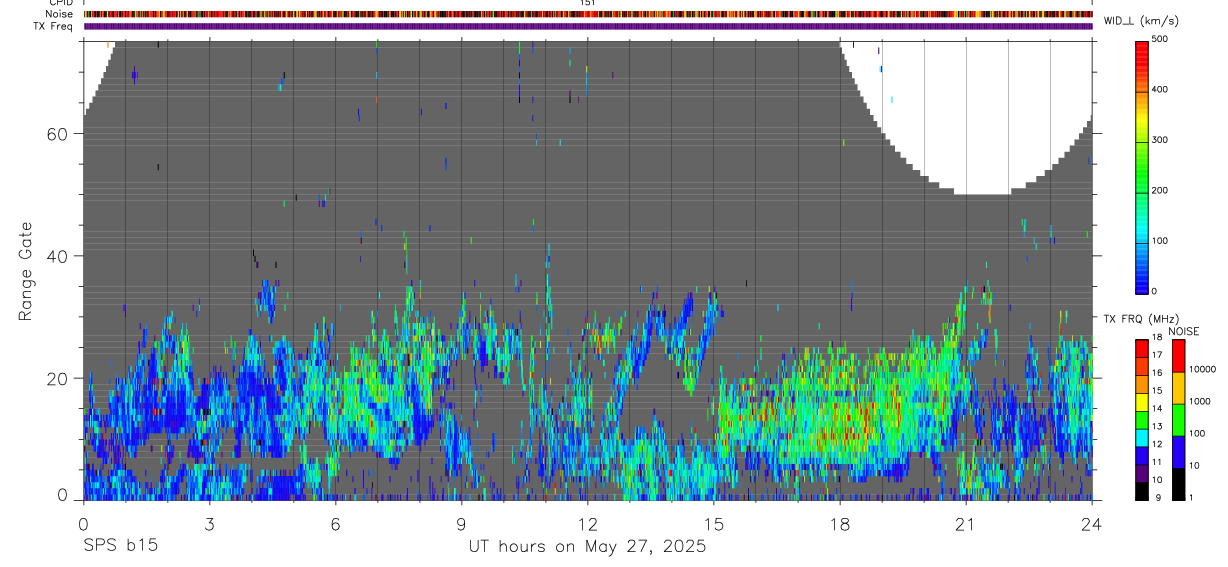Select the 500 km/s label on width scale

(x=1160, y=40)
